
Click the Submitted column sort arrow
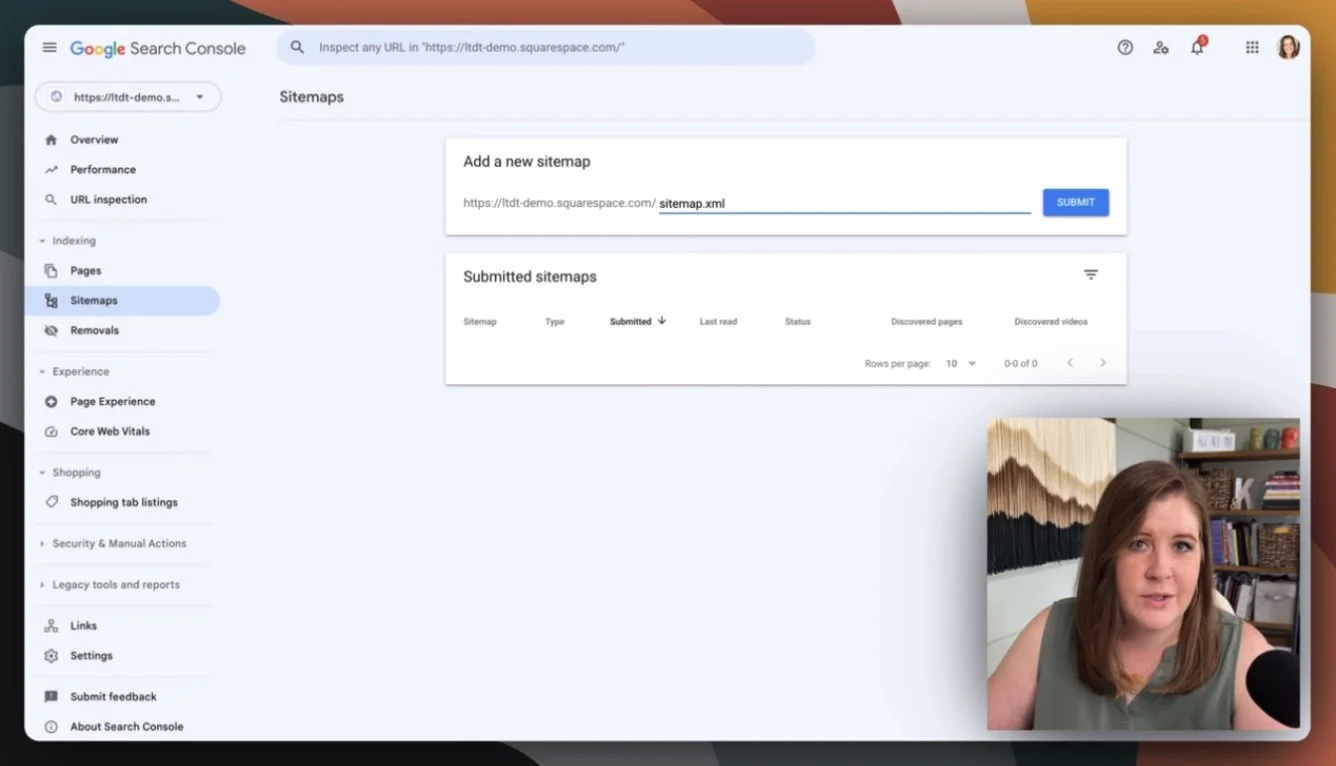pos(662,321)
